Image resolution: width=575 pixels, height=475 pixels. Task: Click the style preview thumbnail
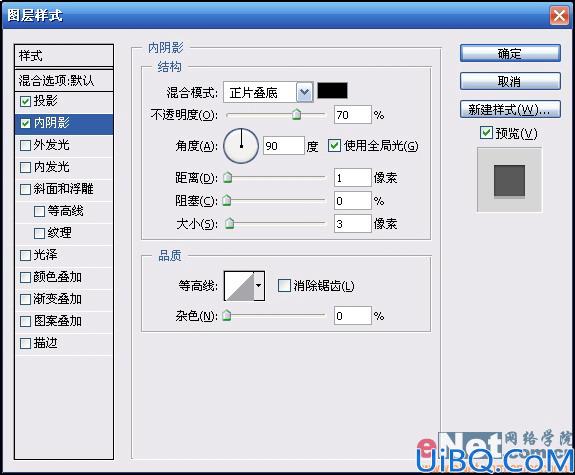[x=509, y=180]
